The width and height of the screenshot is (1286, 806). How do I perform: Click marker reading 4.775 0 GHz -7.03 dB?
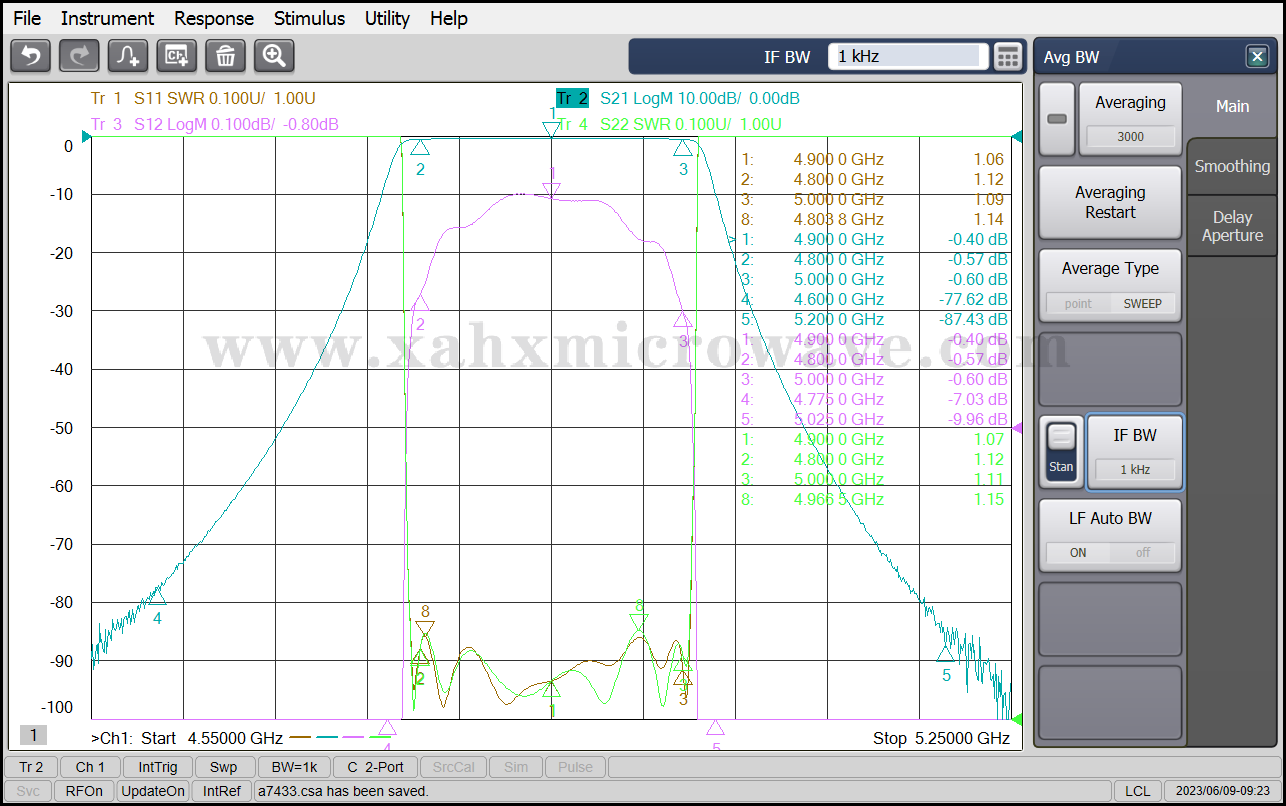tap(874, 399)
